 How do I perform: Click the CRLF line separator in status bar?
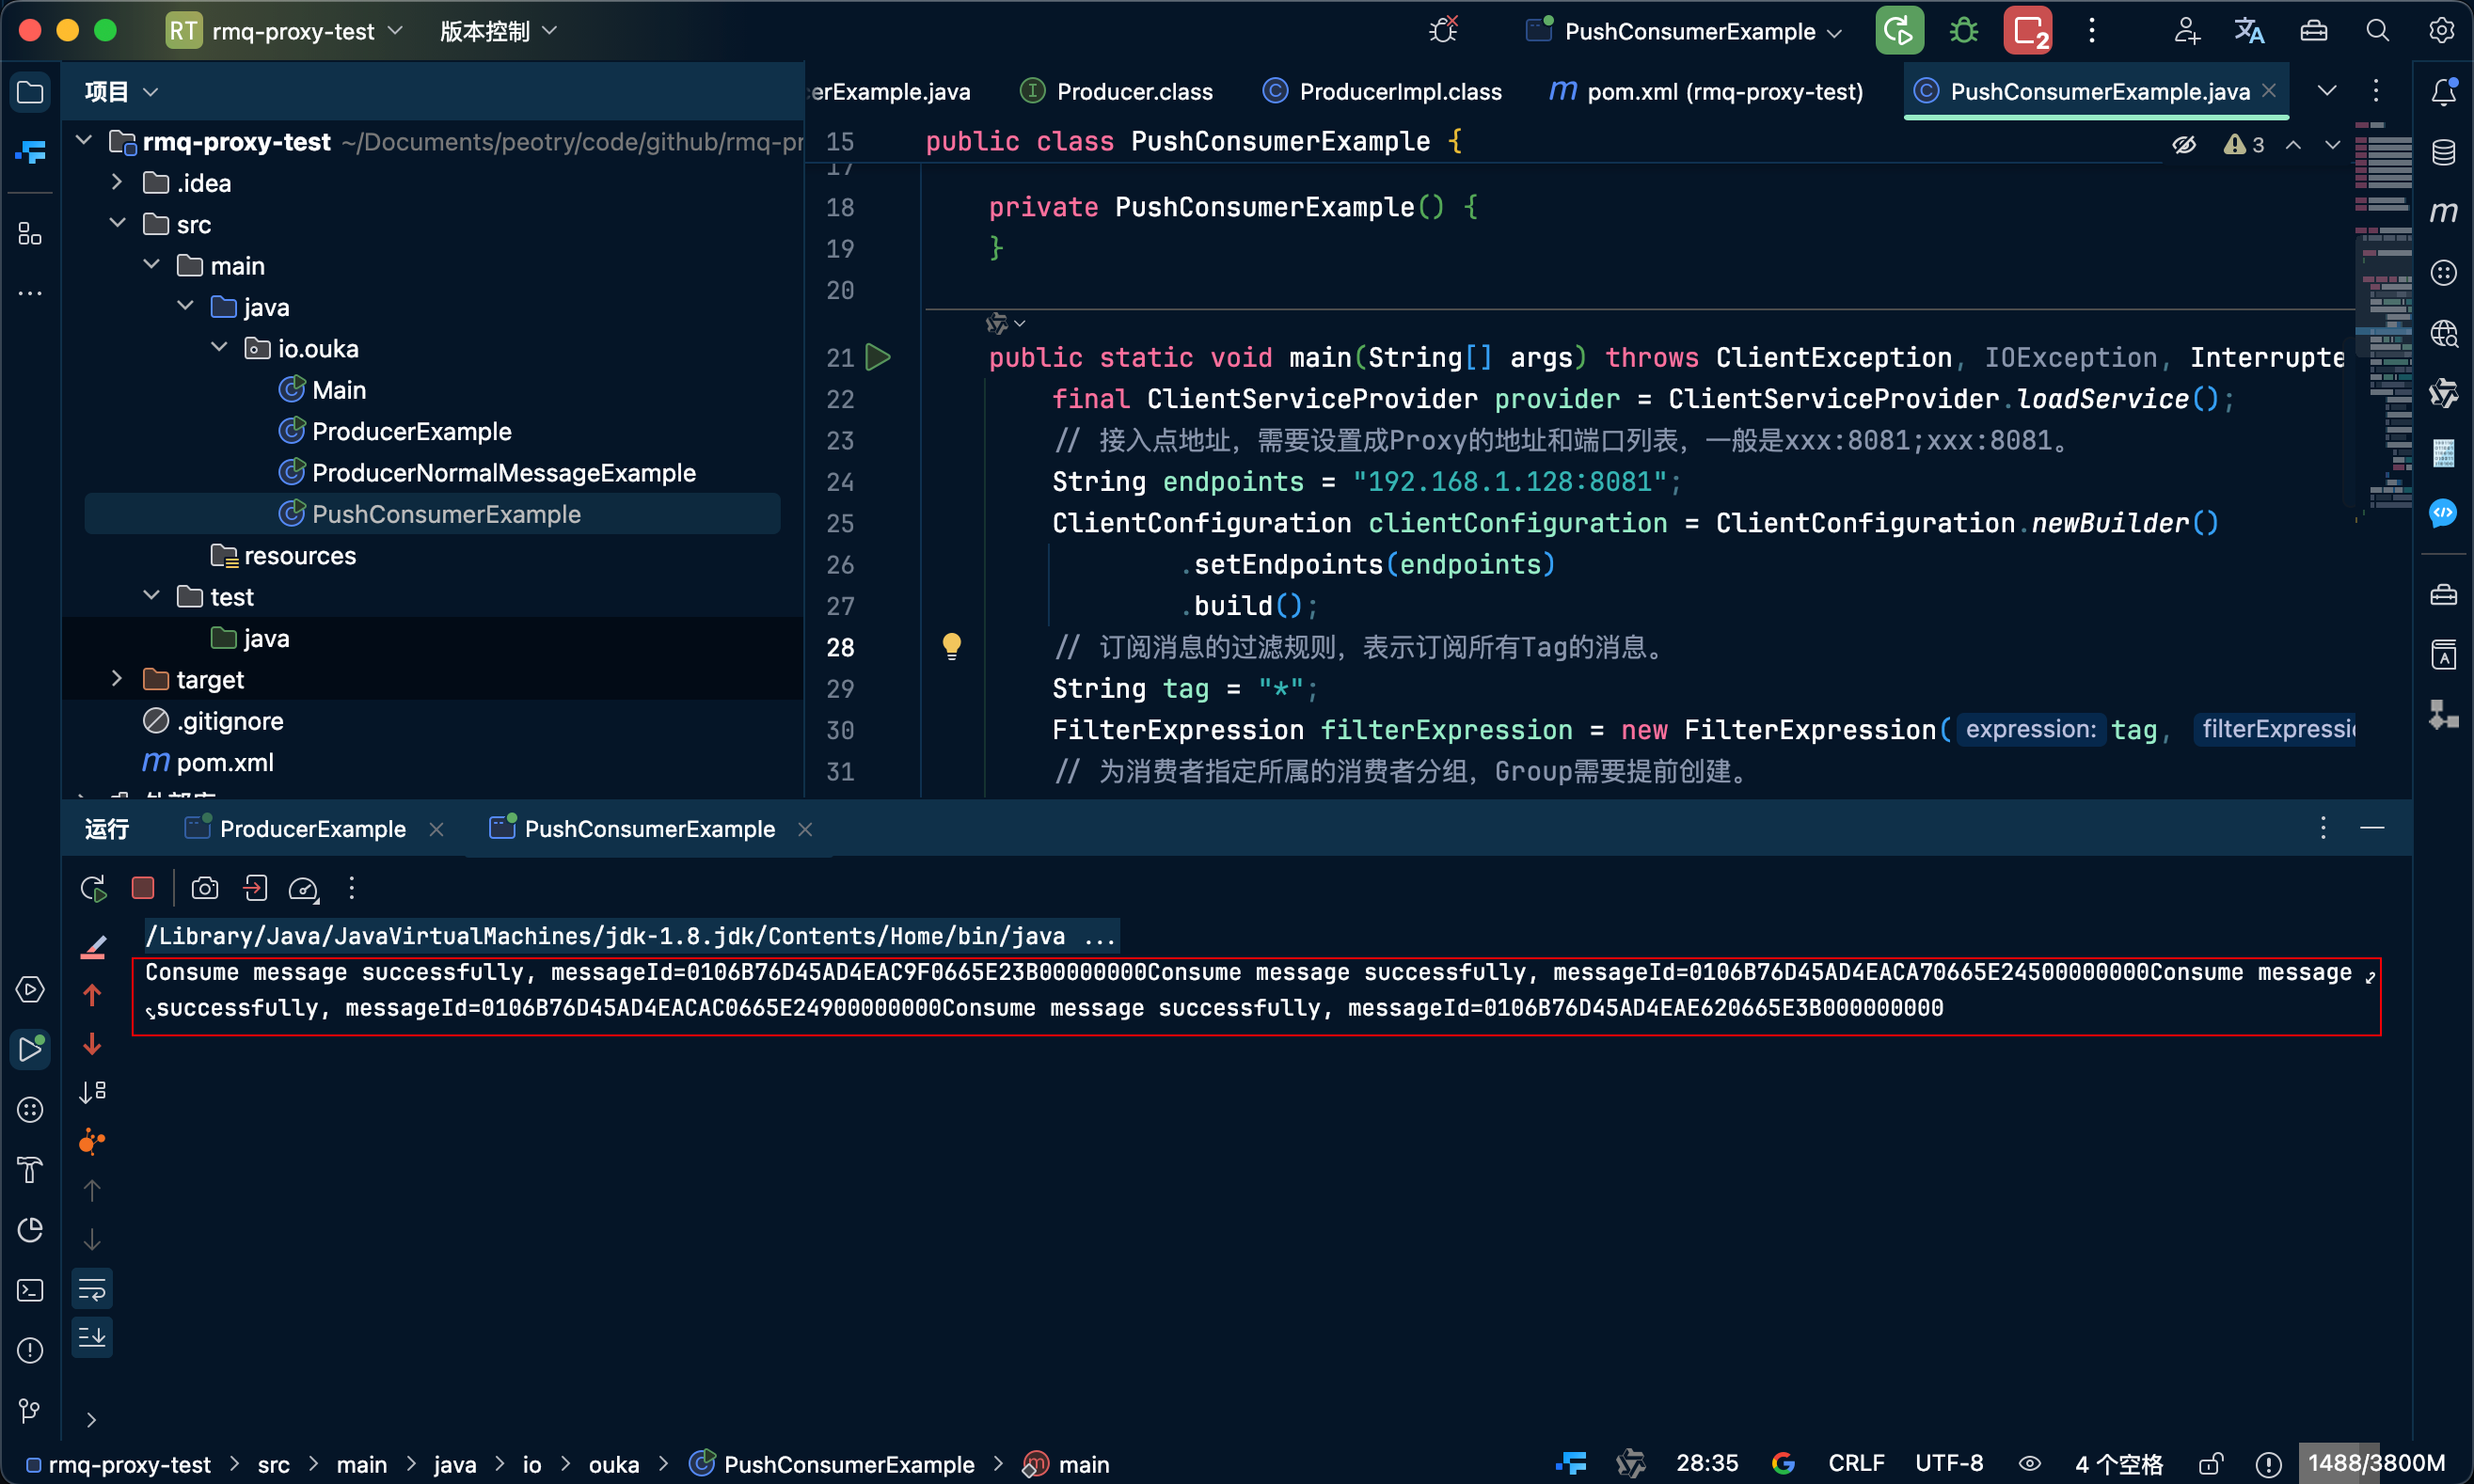pos(1856,1464)
